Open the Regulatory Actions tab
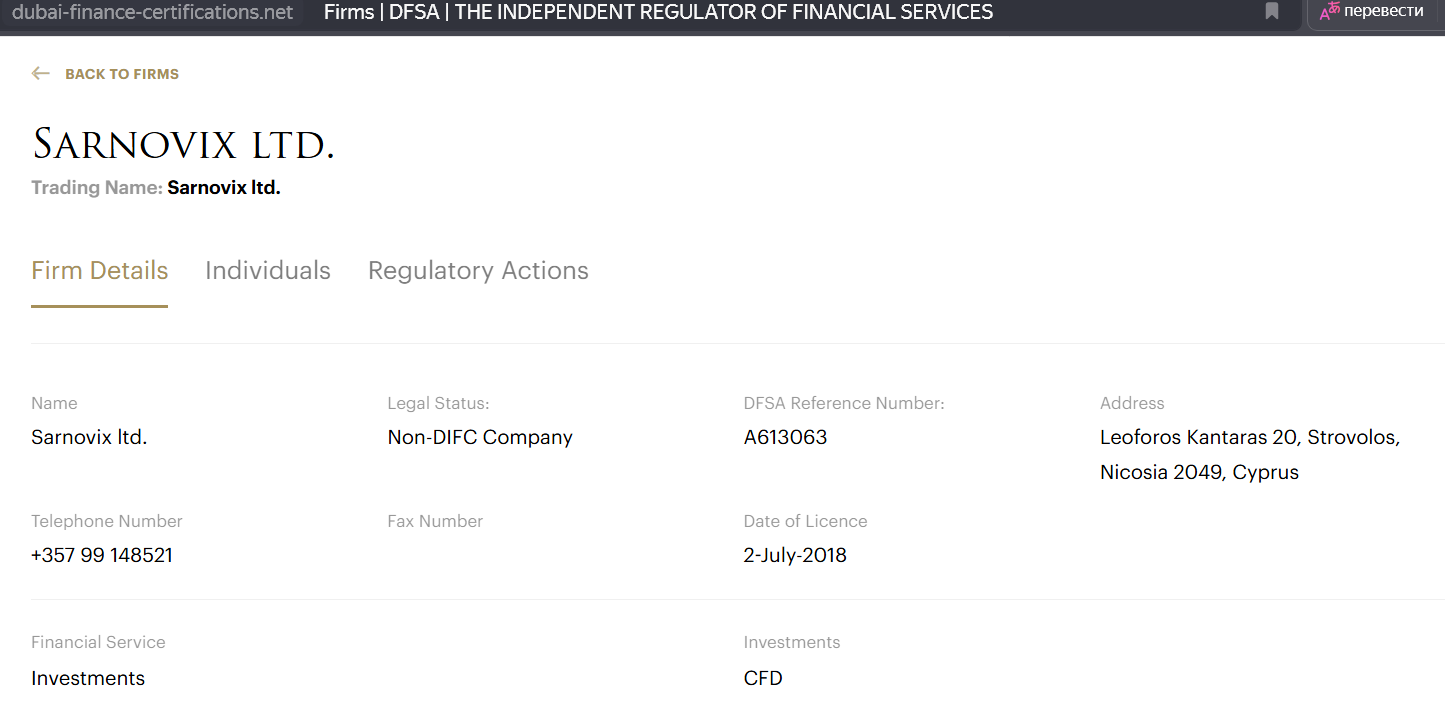The height and width of the screenshot is (720, 1445). (478, 271)
